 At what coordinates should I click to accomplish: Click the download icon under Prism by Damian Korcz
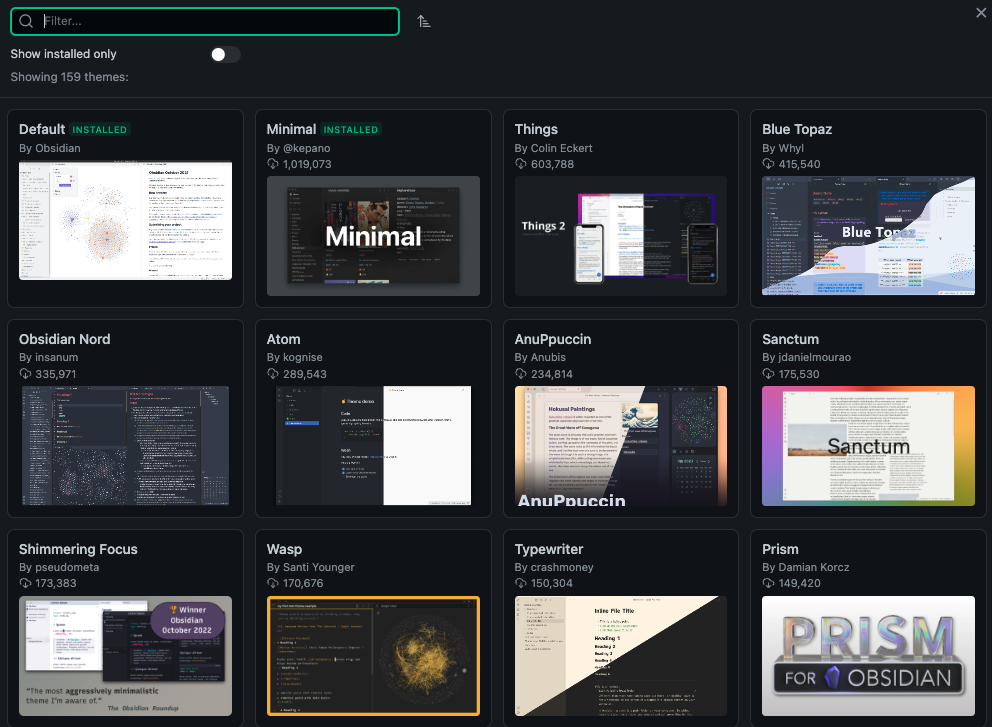pyautogui.click(x=767, y=582)
